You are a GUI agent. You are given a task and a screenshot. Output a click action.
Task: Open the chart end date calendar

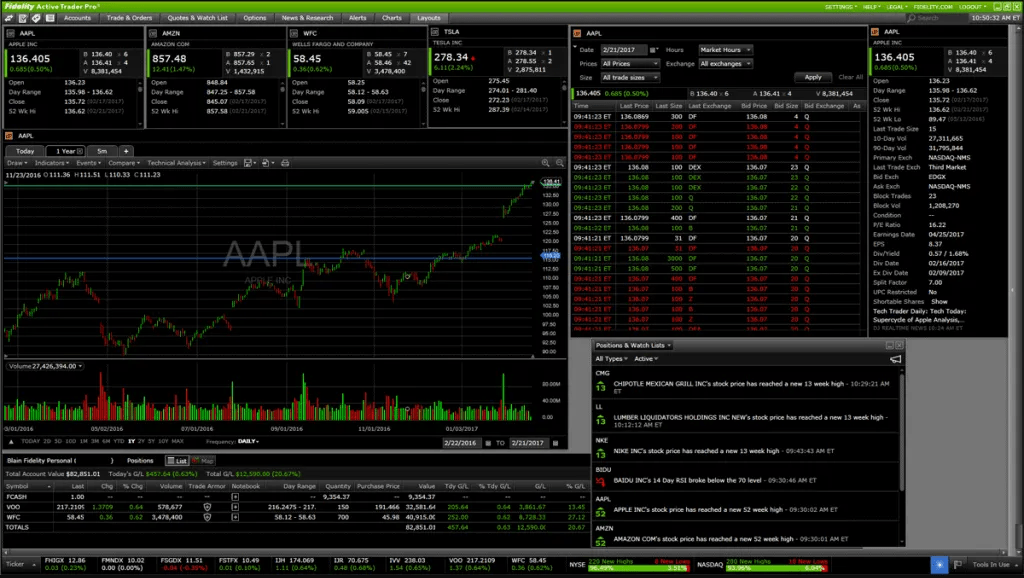coord(556,443)
